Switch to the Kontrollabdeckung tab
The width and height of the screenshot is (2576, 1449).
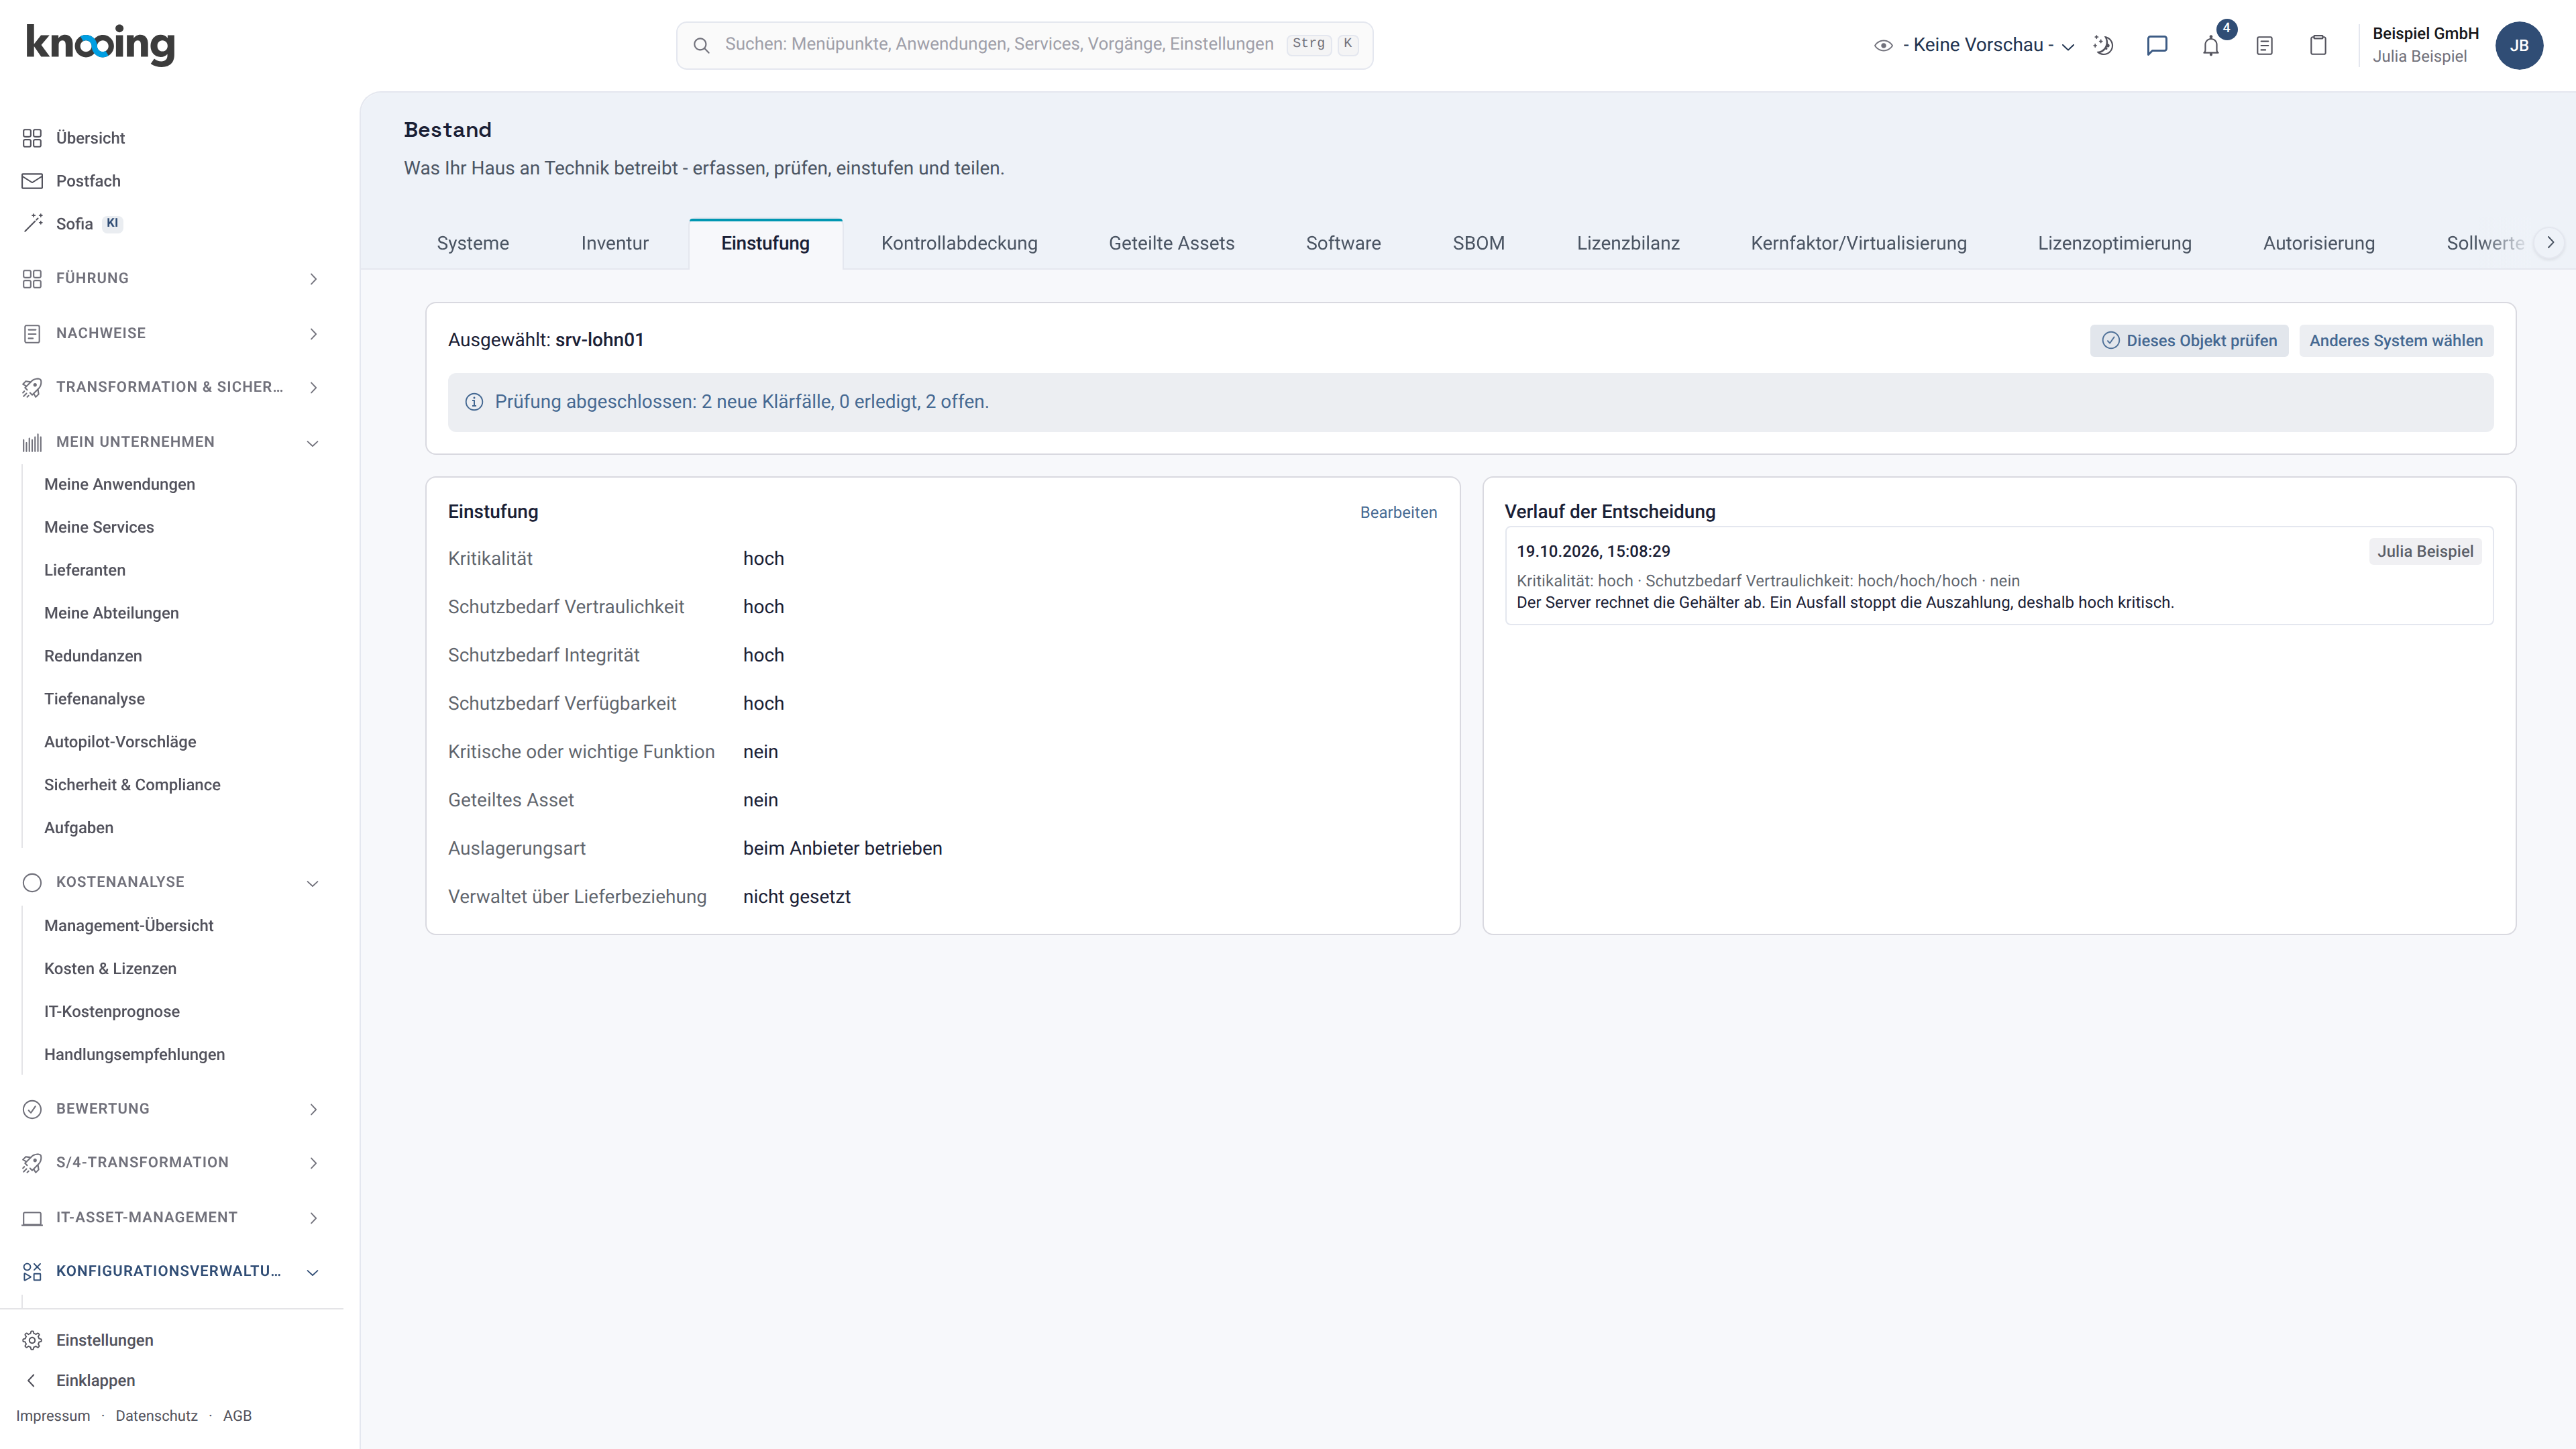(x=959, y=243)
